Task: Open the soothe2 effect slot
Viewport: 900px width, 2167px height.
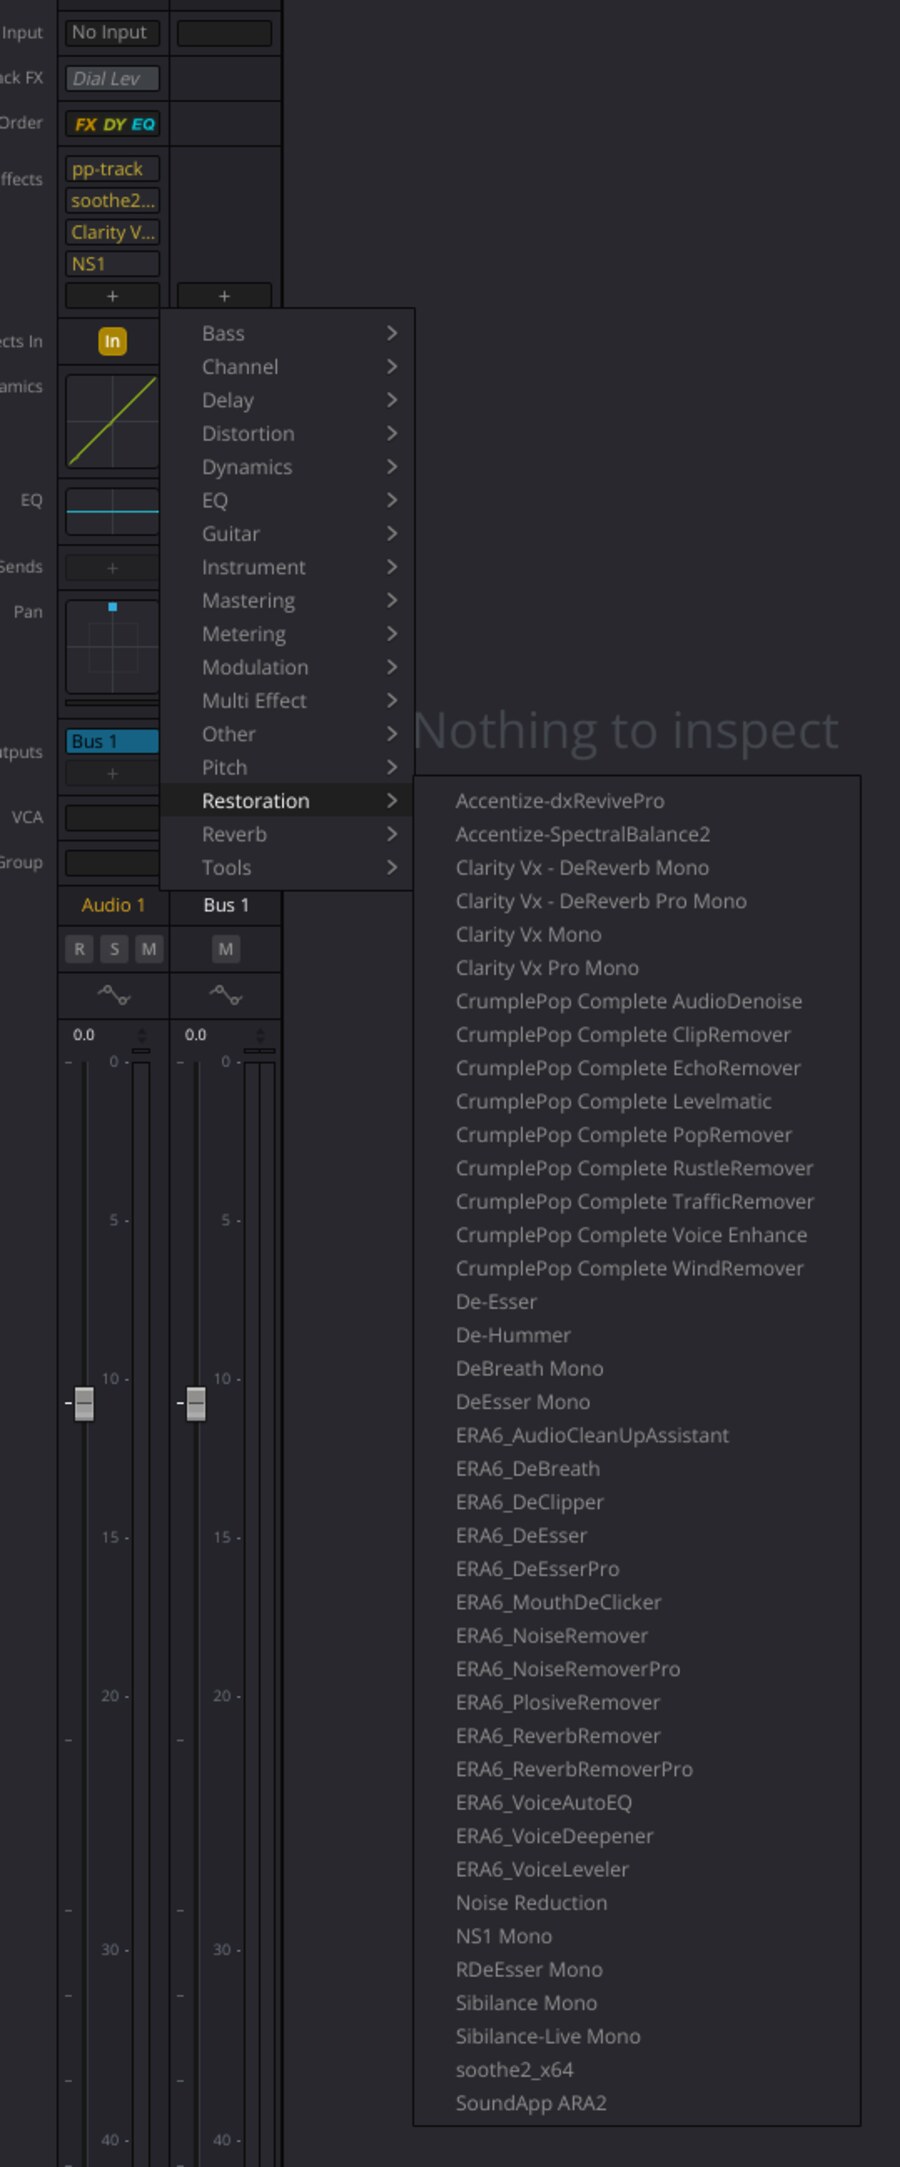Action: [112, 200]
